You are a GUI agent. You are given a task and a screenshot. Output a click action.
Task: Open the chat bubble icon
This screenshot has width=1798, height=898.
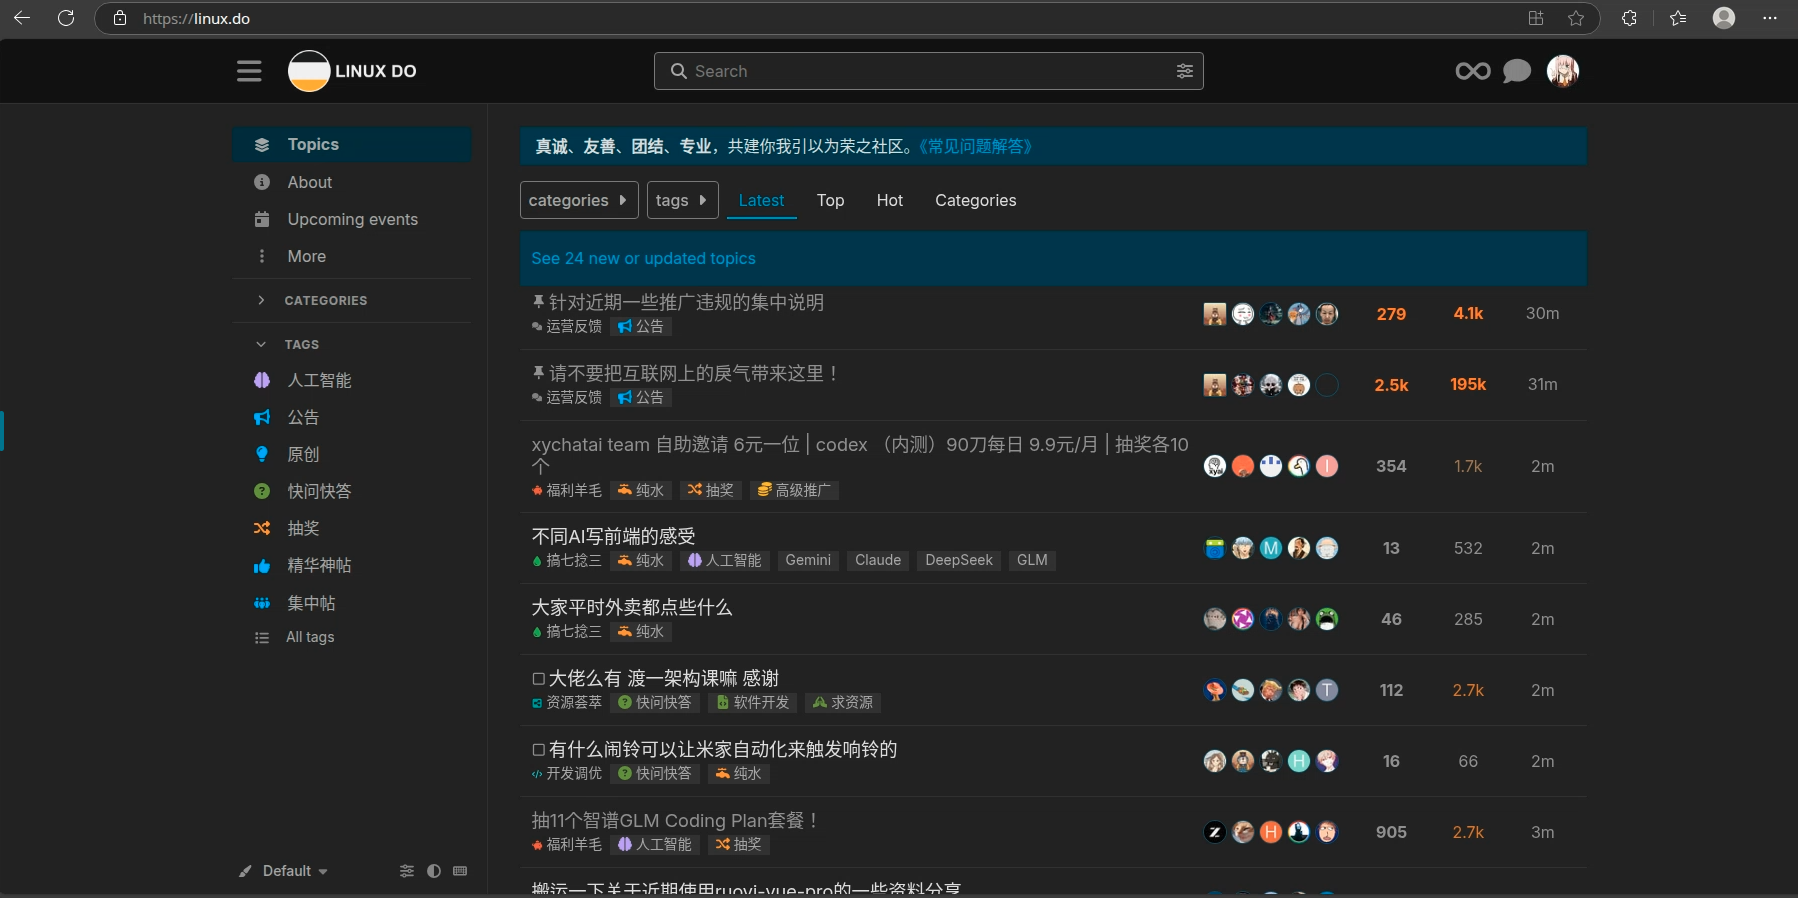click(x=1516, y=71)
